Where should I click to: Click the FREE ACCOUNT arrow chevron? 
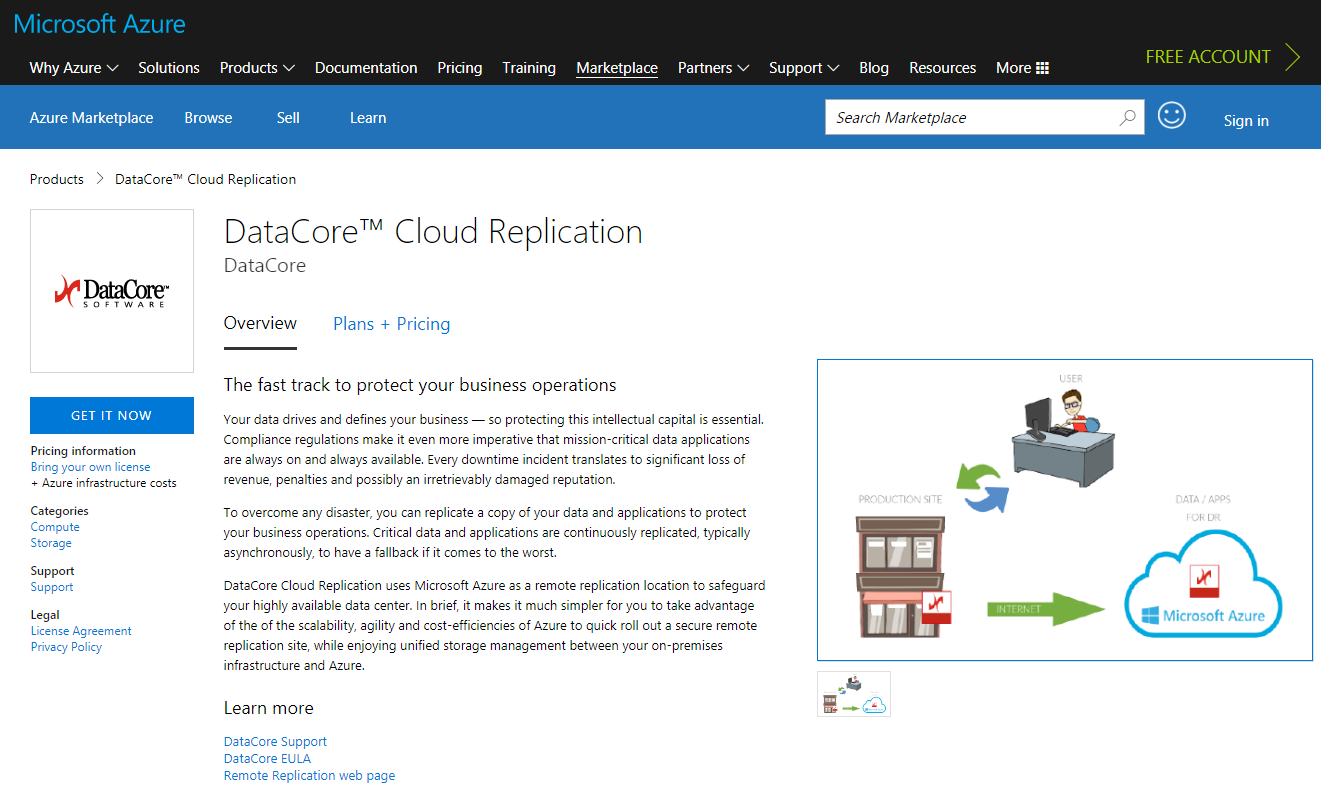click(1293, 57)
